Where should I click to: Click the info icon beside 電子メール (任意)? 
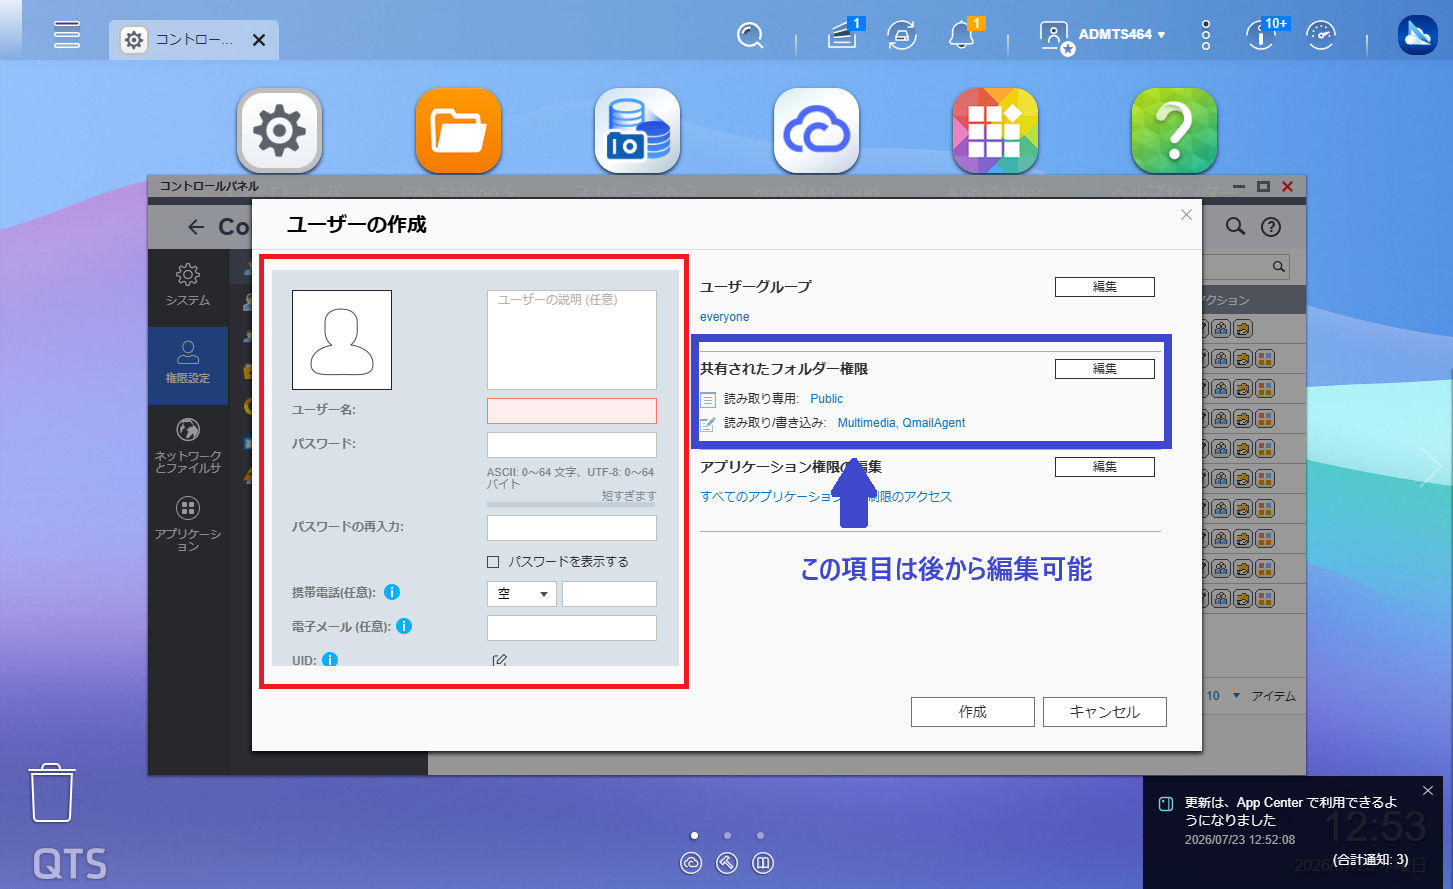point(404,626)
